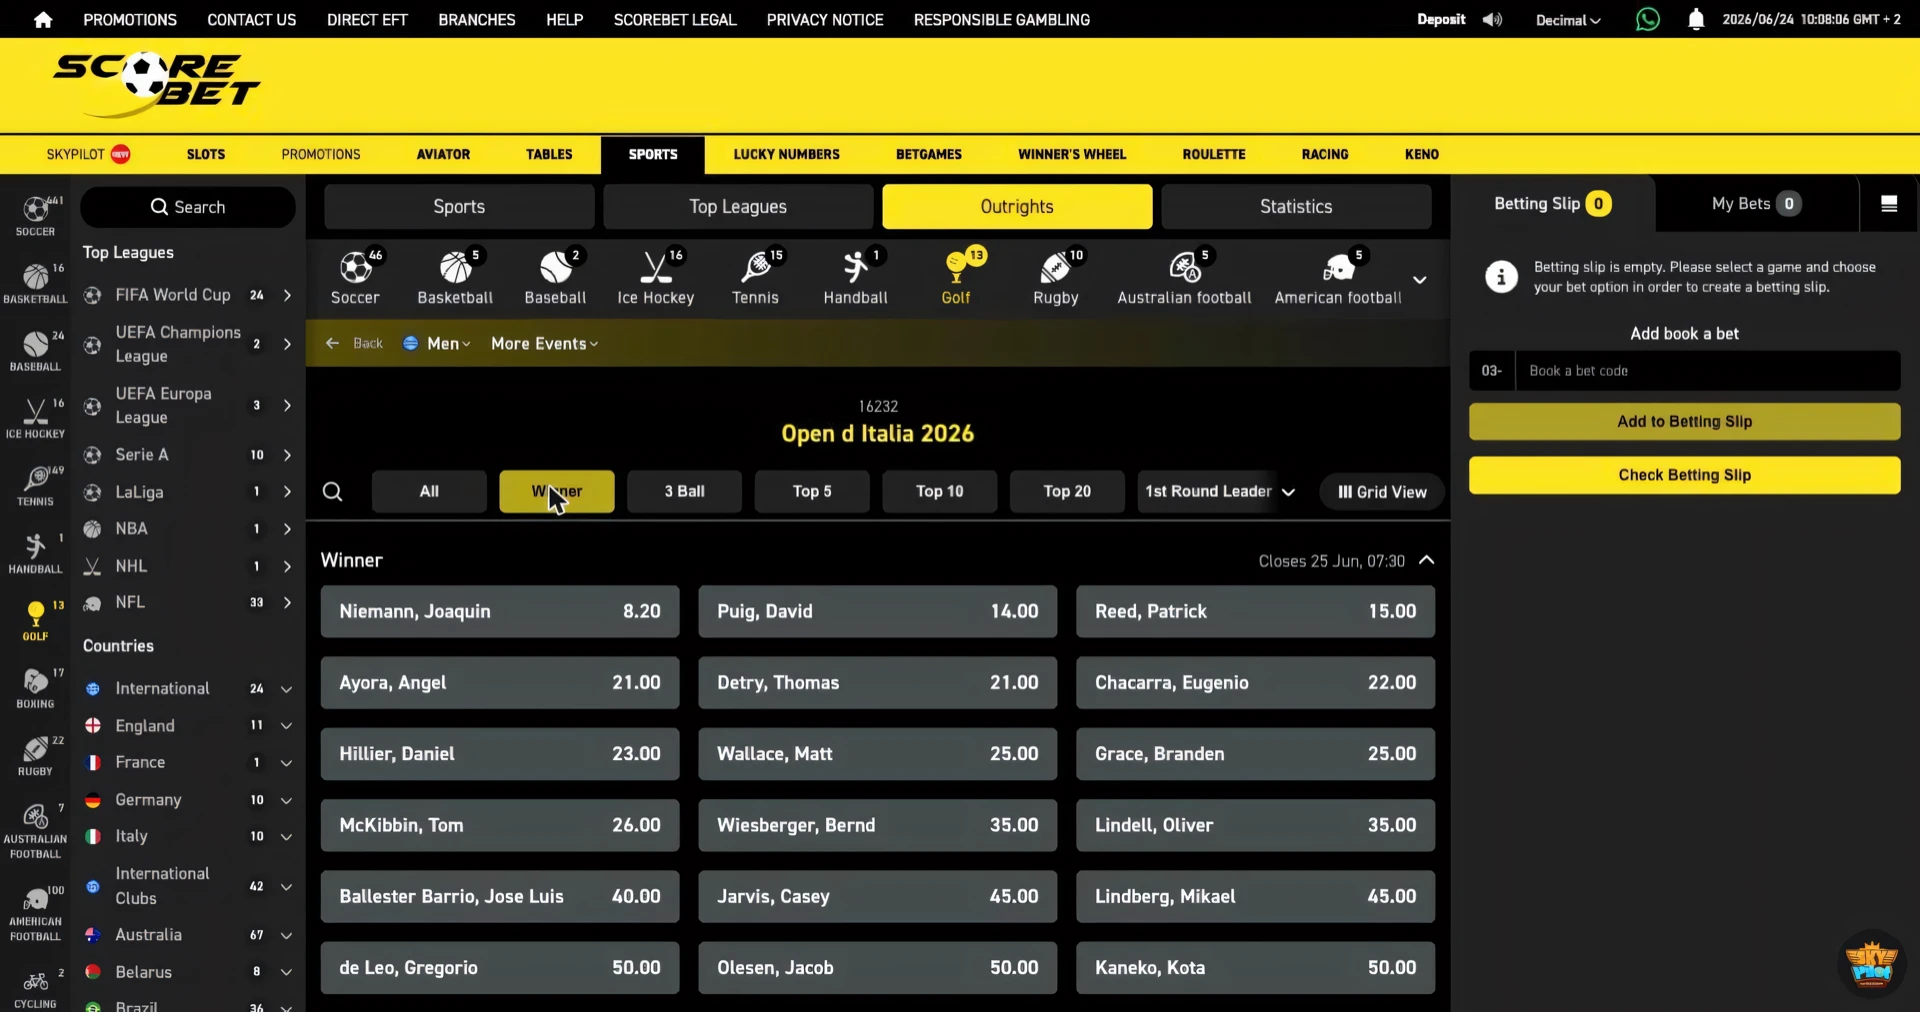This screenshot has height=1012, width=1920.
Task: Go to the home icon
Action: point(43,20)
